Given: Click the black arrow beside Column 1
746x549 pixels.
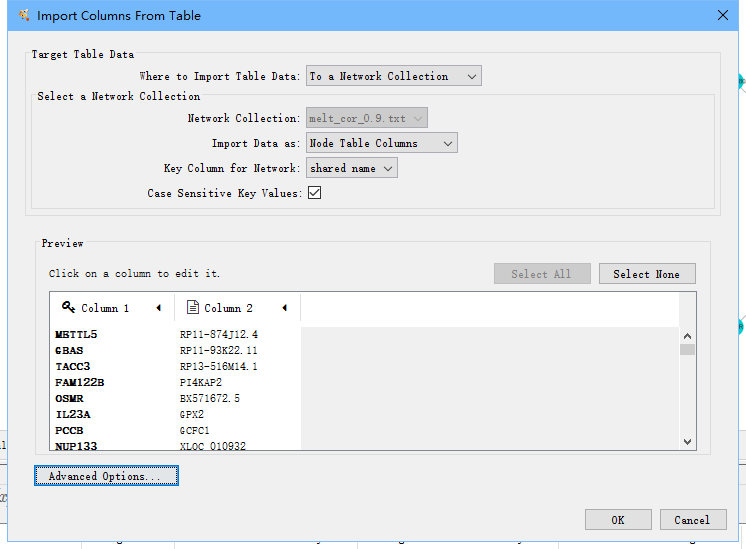Looking at the screenshot, I should coord(158,308).
